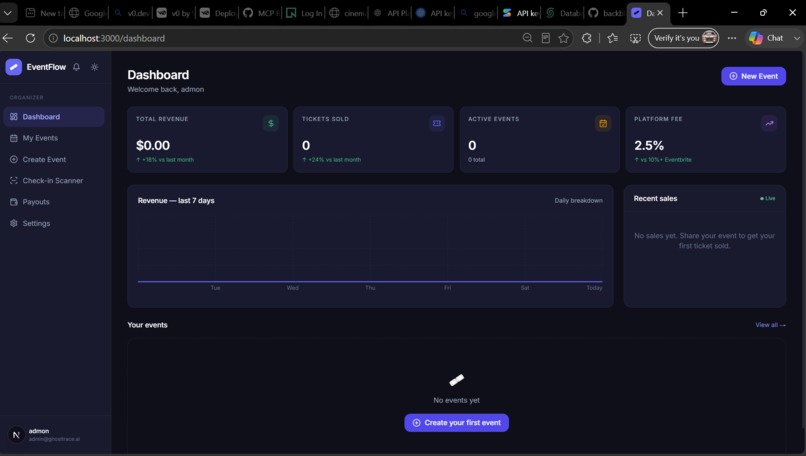Open Create Event in sidebar
The height and width of the screenshot is (456, 806).
pyautogui.click(x=54, y=159)
